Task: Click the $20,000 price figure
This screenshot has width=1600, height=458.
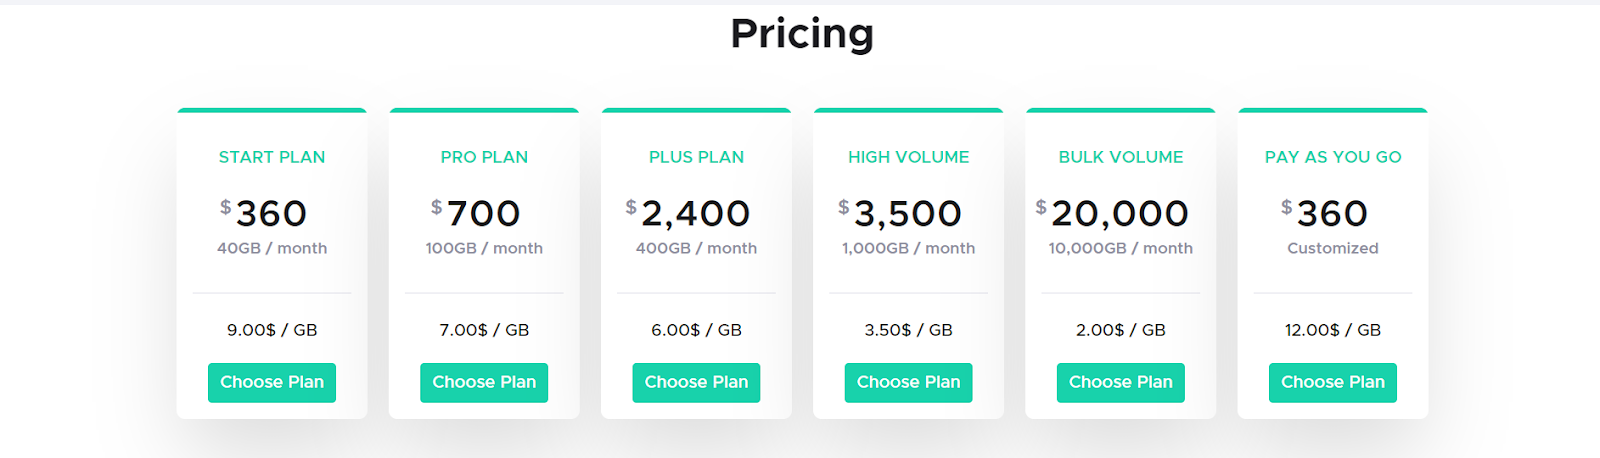Action: (1119, 213)
